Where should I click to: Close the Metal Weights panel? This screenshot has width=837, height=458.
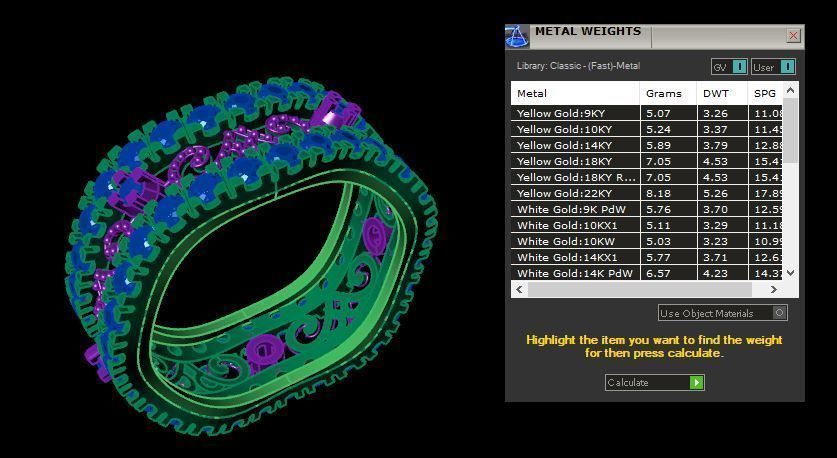click(x=793, y=36)
